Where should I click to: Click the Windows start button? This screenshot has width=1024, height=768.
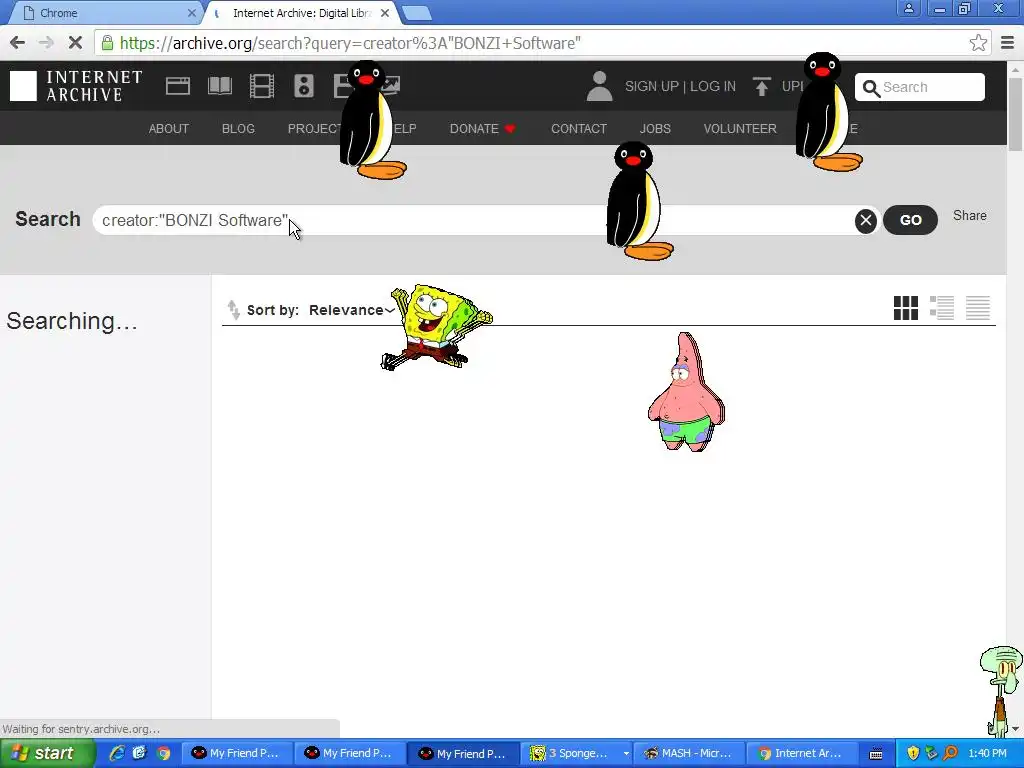pos(47,754)
